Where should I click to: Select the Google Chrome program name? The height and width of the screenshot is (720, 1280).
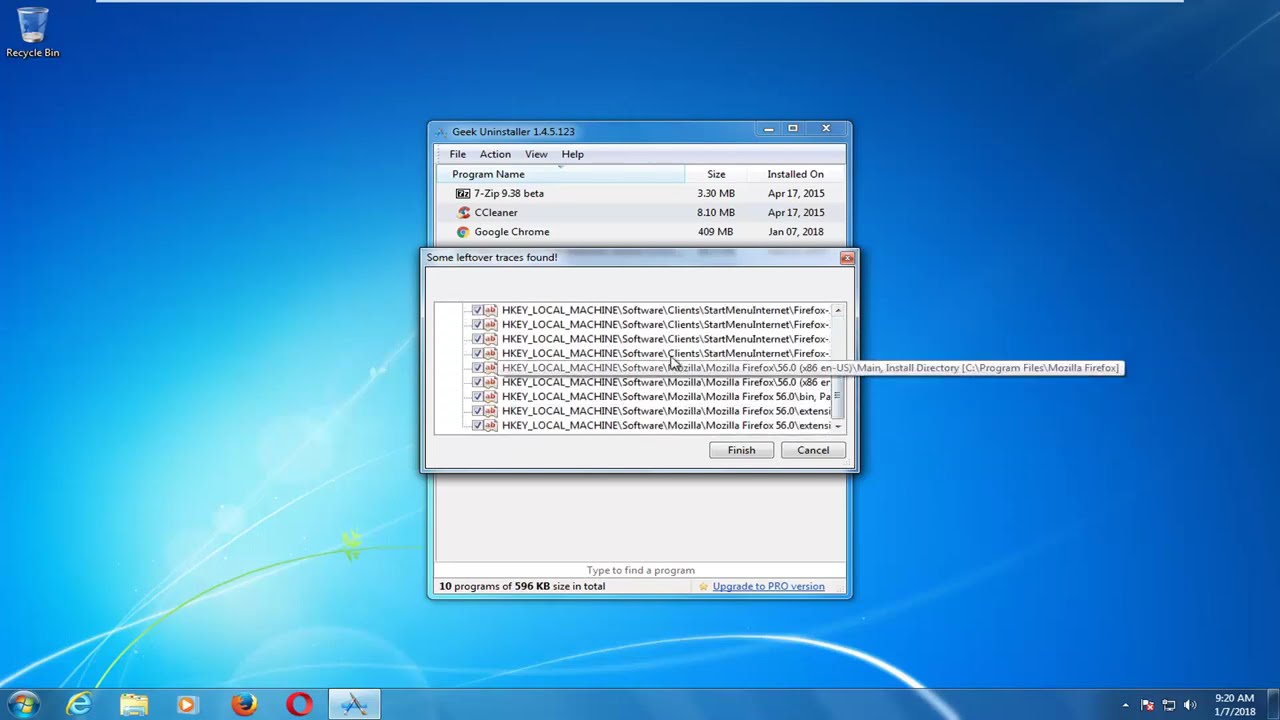coord(512,231)
